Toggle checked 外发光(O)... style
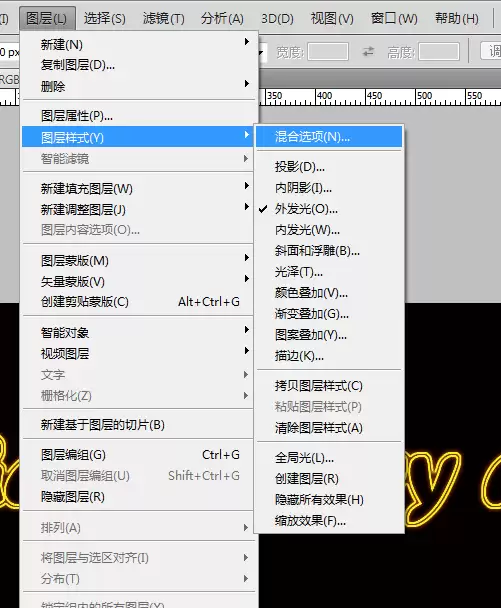 pyautogui.click(x=329, y=209)
